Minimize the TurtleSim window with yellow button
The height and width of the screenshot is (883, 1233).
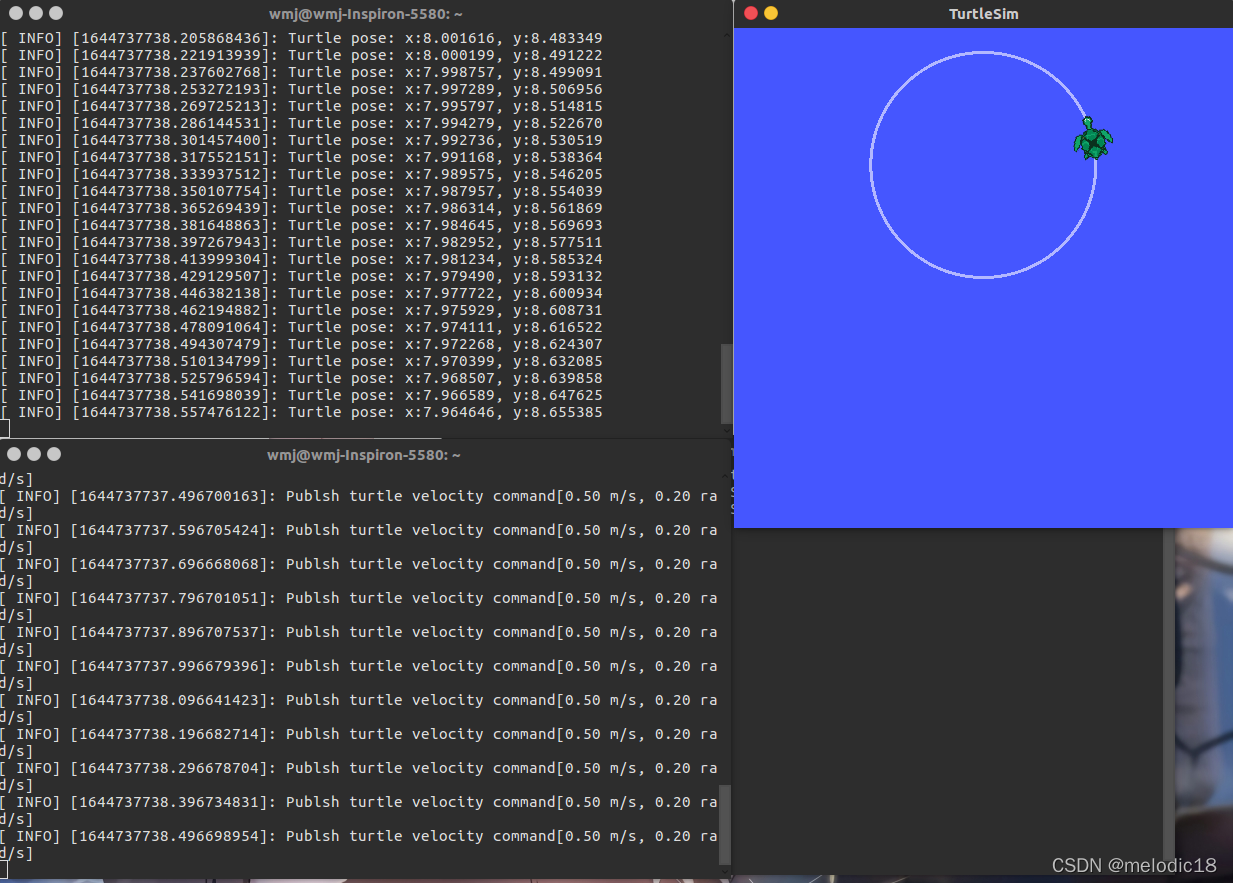[x=771, y=13]
